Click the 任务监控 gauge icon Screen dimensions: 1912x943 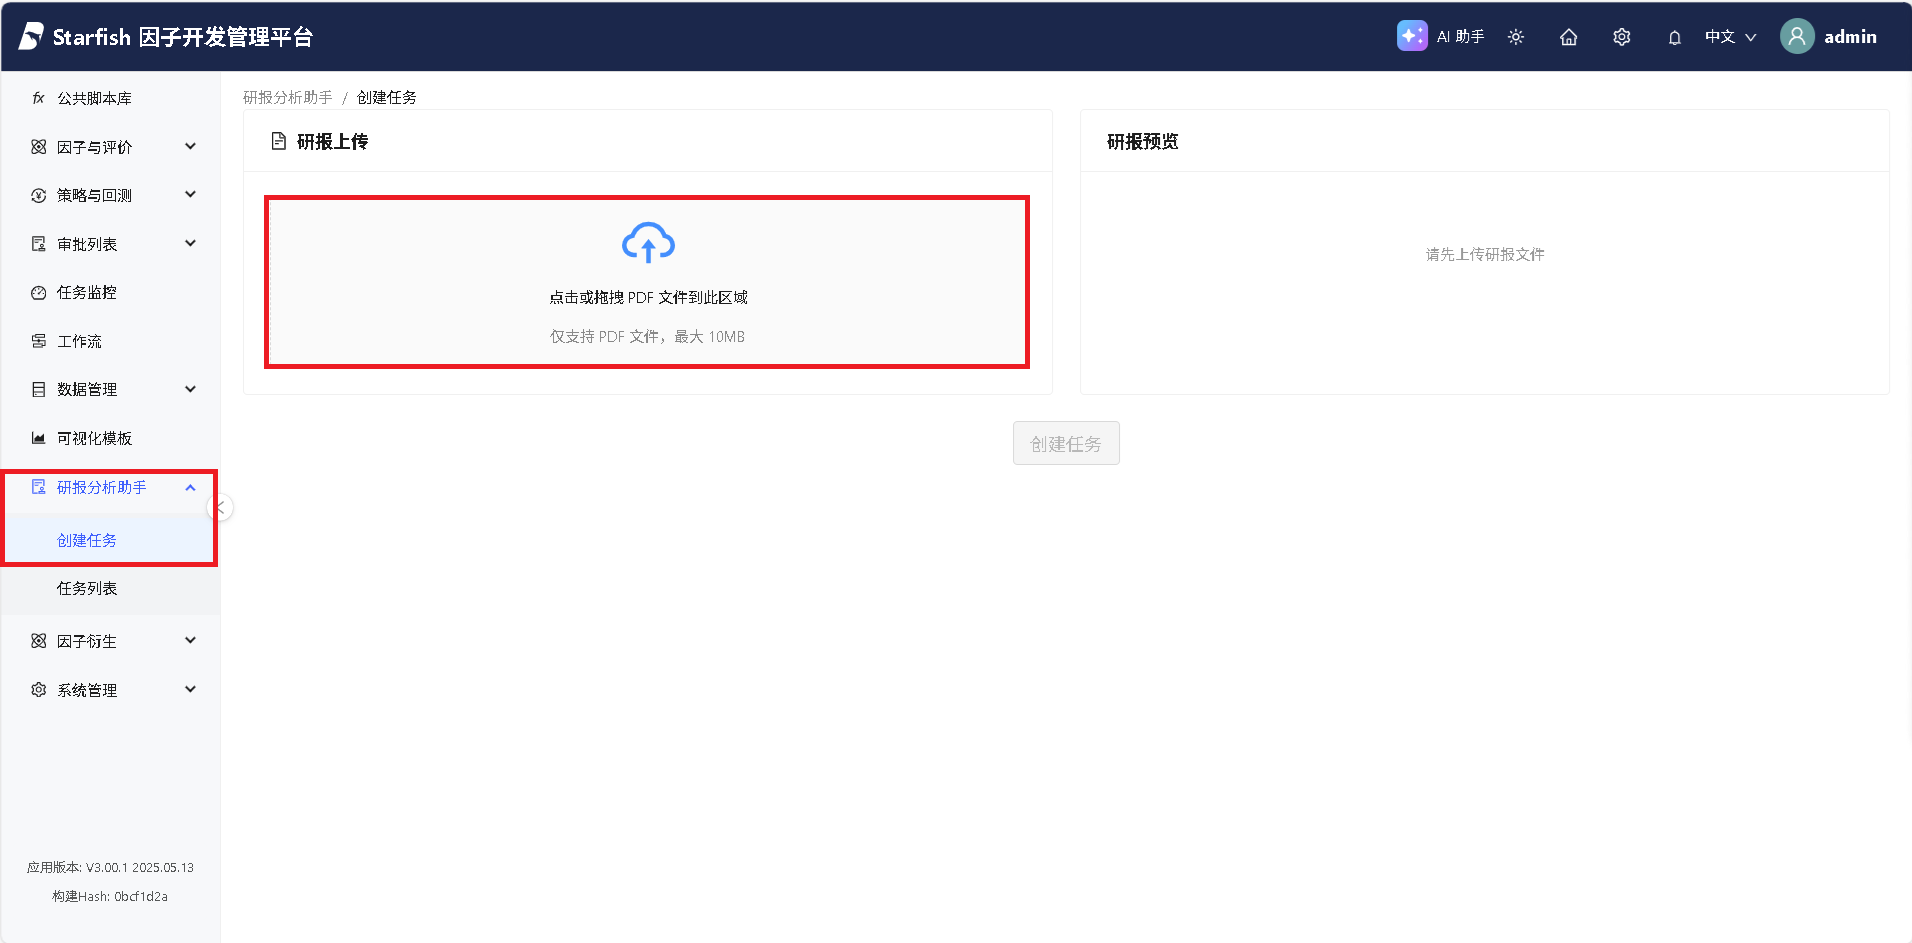click(38, 292)
